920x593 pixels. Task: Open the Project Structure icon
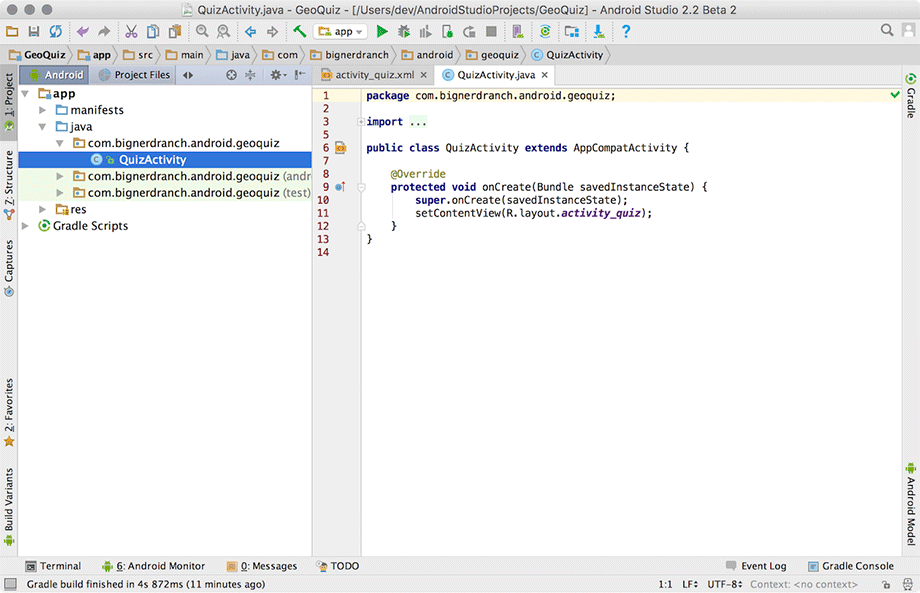[x=571, y=31]
